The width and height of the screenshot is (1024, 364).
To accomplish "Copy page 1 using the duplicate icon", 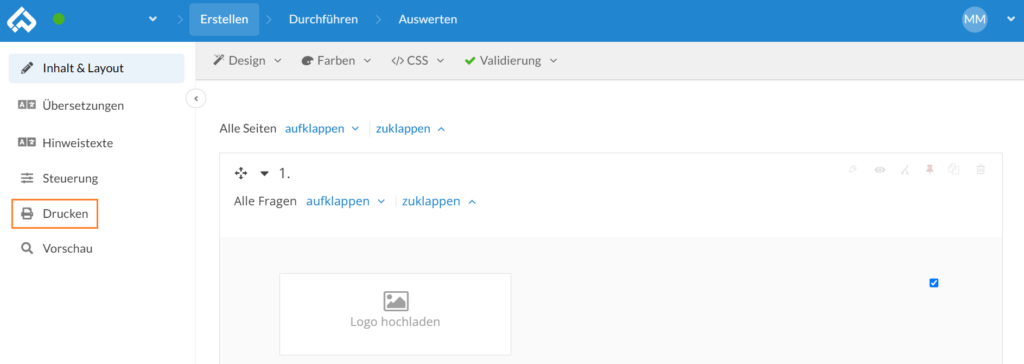I will tap(954, 170).
